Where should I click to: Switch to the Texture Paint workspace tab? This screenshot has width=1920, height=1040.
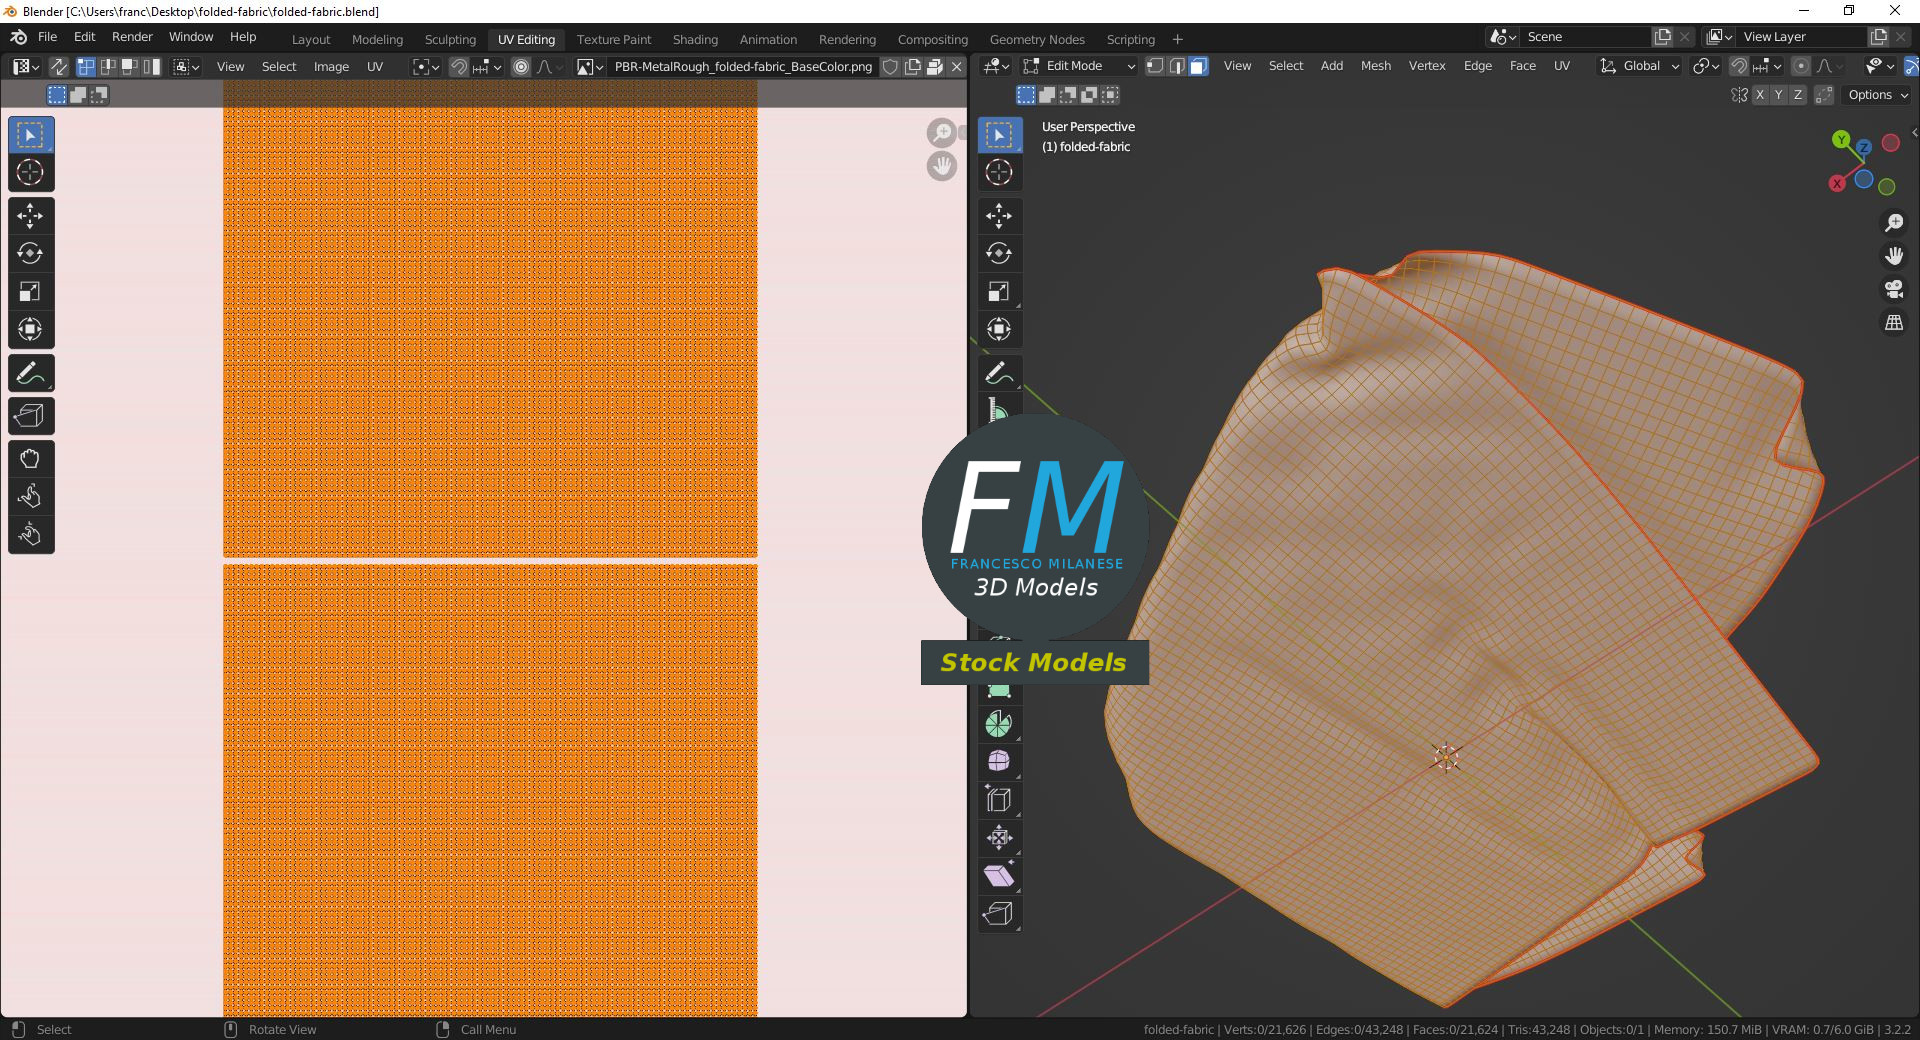613,39
